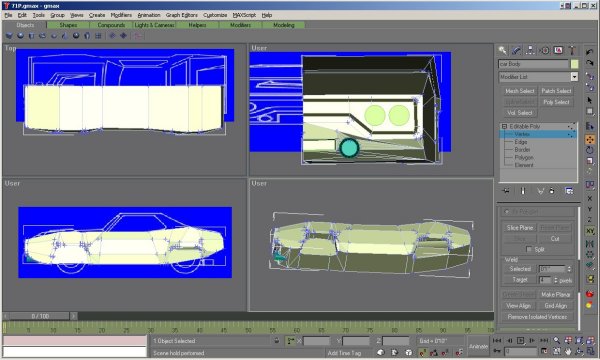Viewport: 600px width, 360px height.
Task: Click the Poly Select button
Action: [x=556, y=102]
